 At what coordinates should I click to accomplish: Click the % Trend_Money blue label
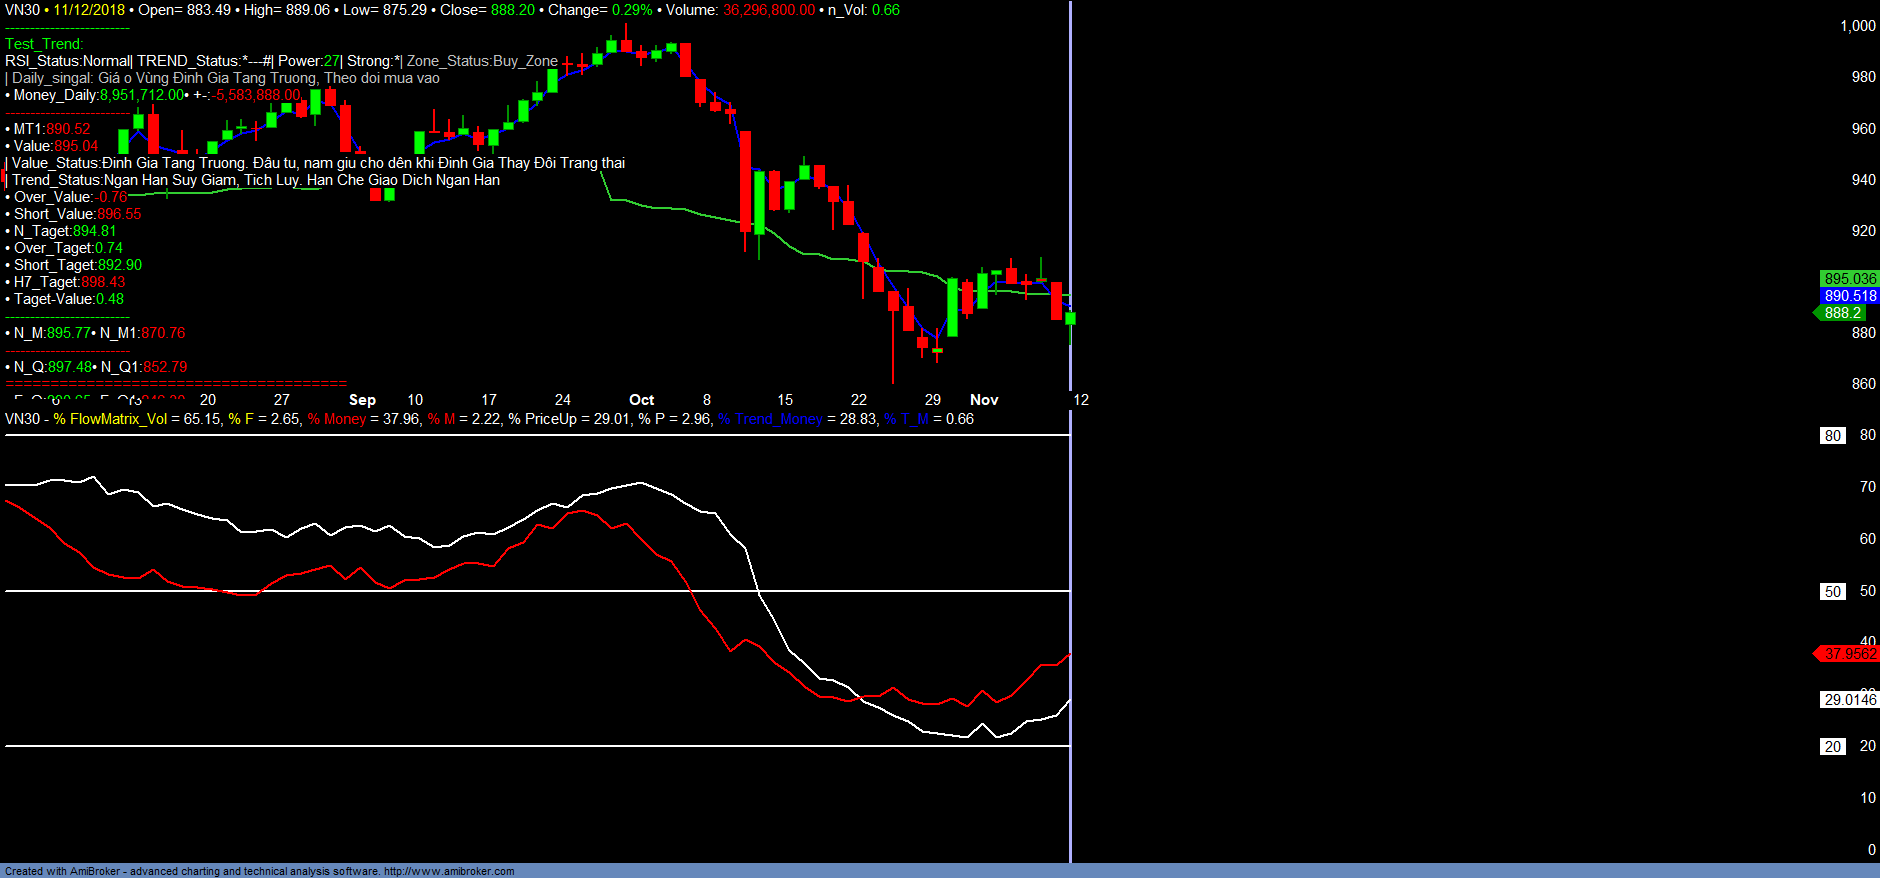(x=770, y=419)
